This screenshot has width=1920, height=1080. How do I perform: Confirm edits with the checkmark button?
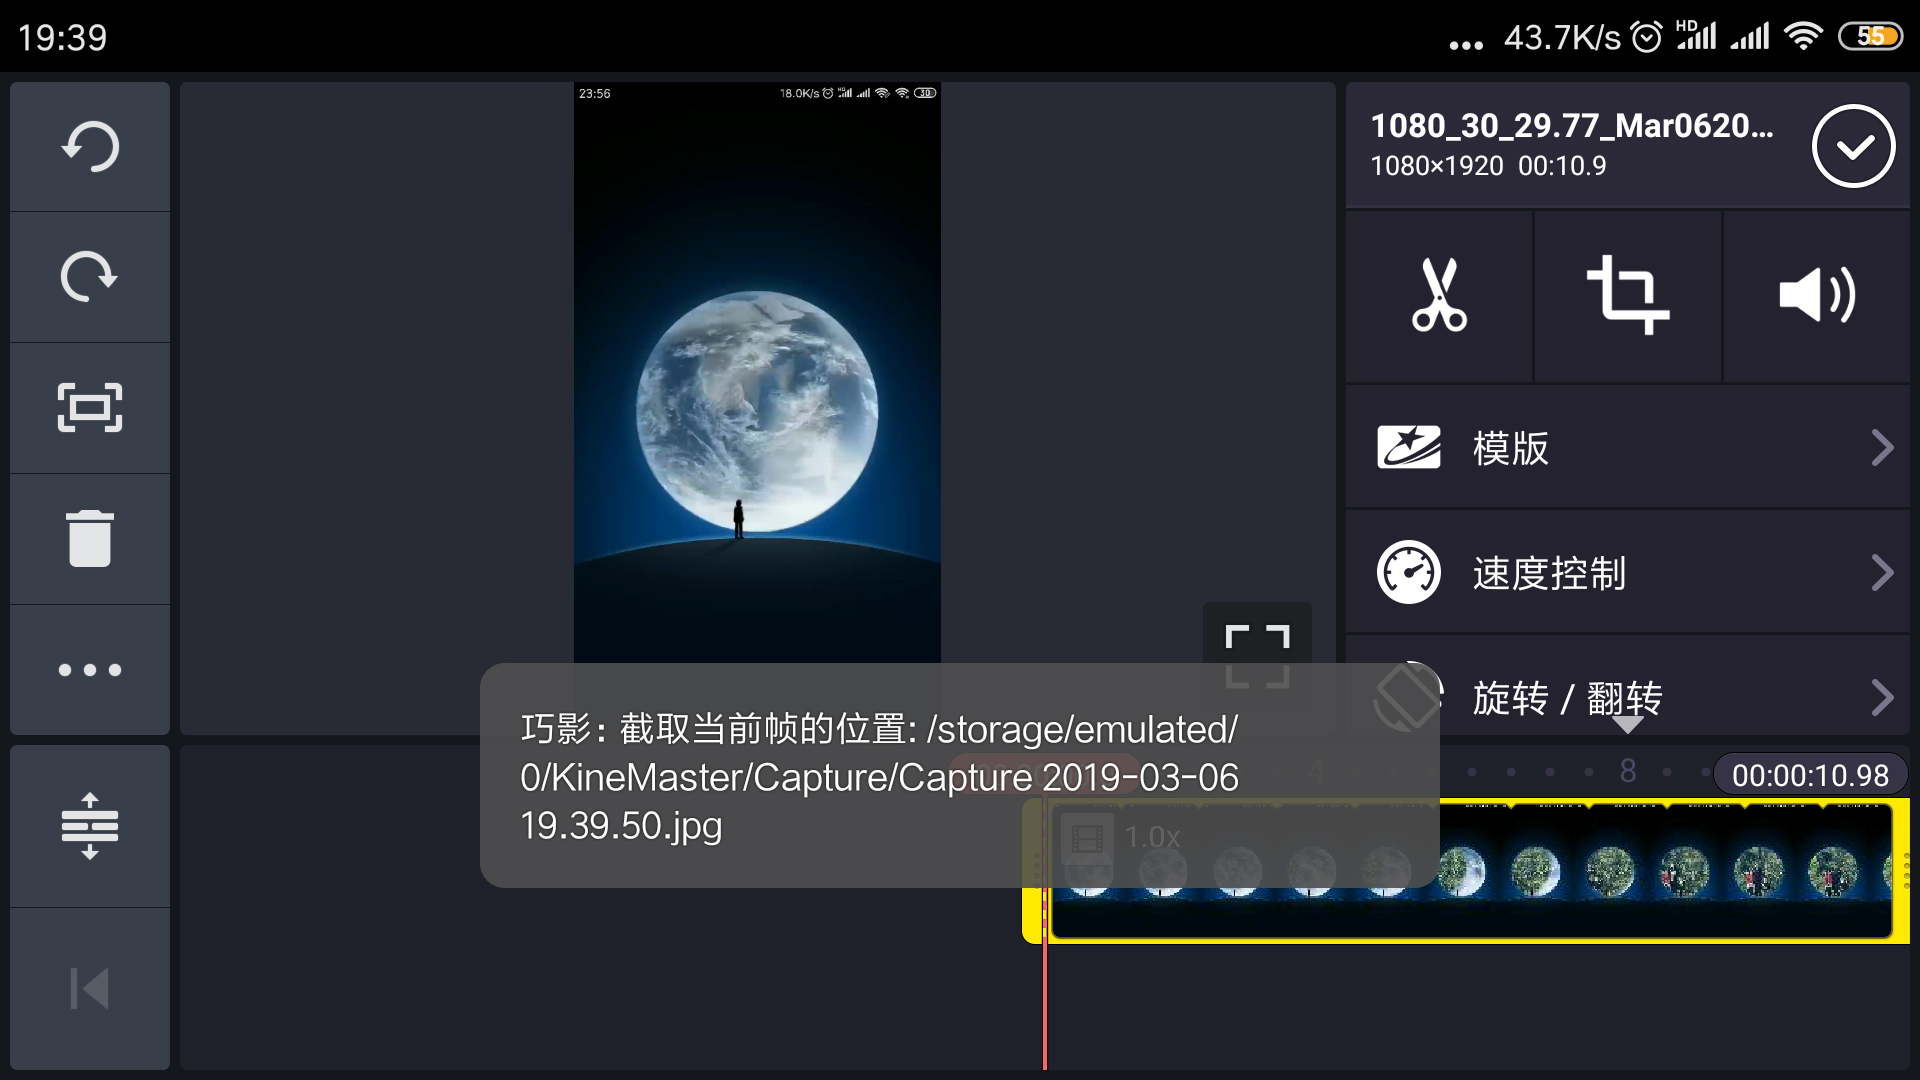[x=1854, y=147]
